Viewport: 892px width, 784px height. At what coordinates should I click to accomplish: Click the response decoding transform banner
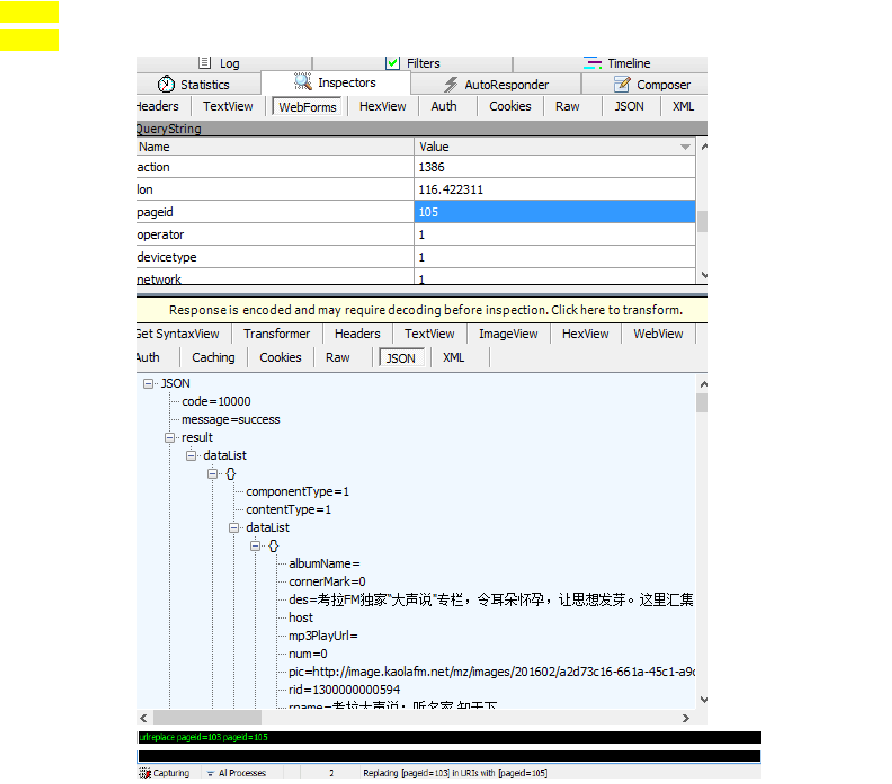pos(423,310)
